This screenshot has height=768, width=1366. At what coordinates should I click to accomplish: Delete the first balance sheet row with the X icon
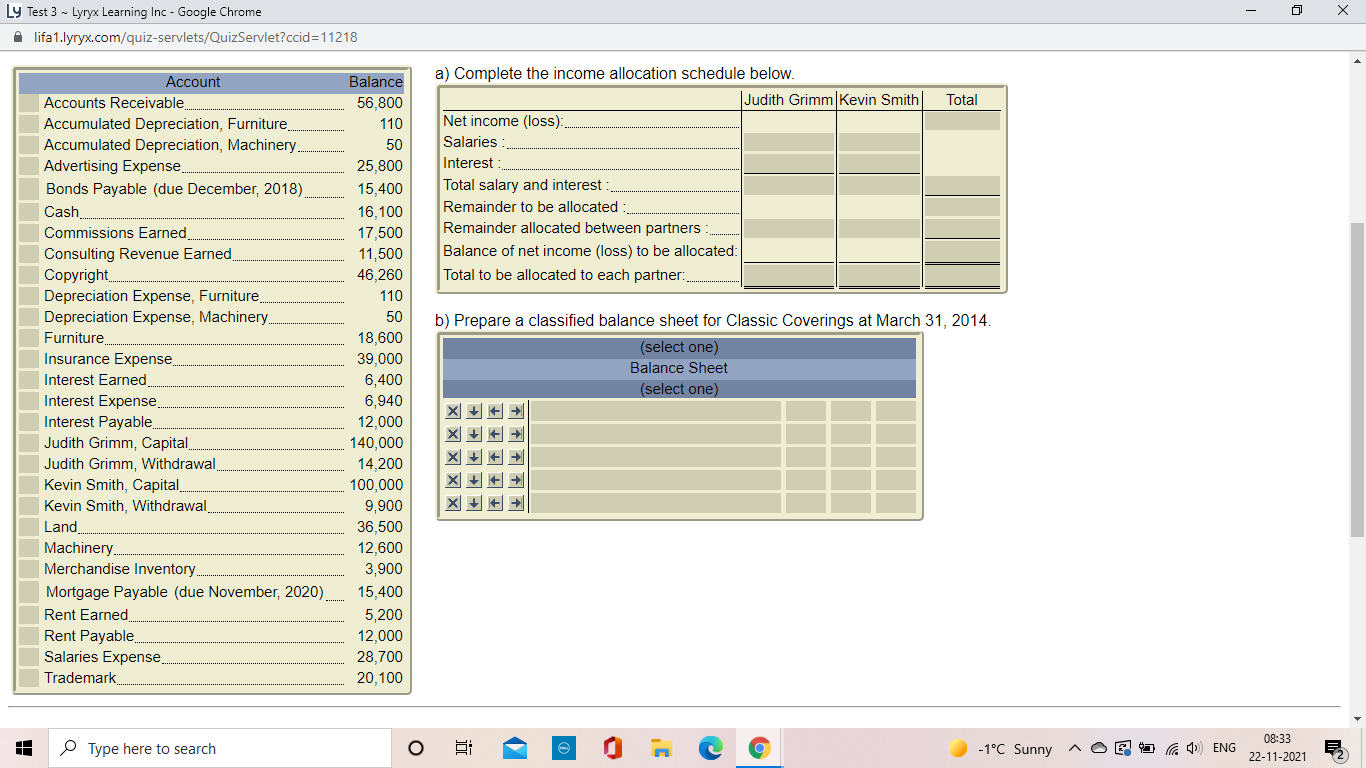[452, 410]
